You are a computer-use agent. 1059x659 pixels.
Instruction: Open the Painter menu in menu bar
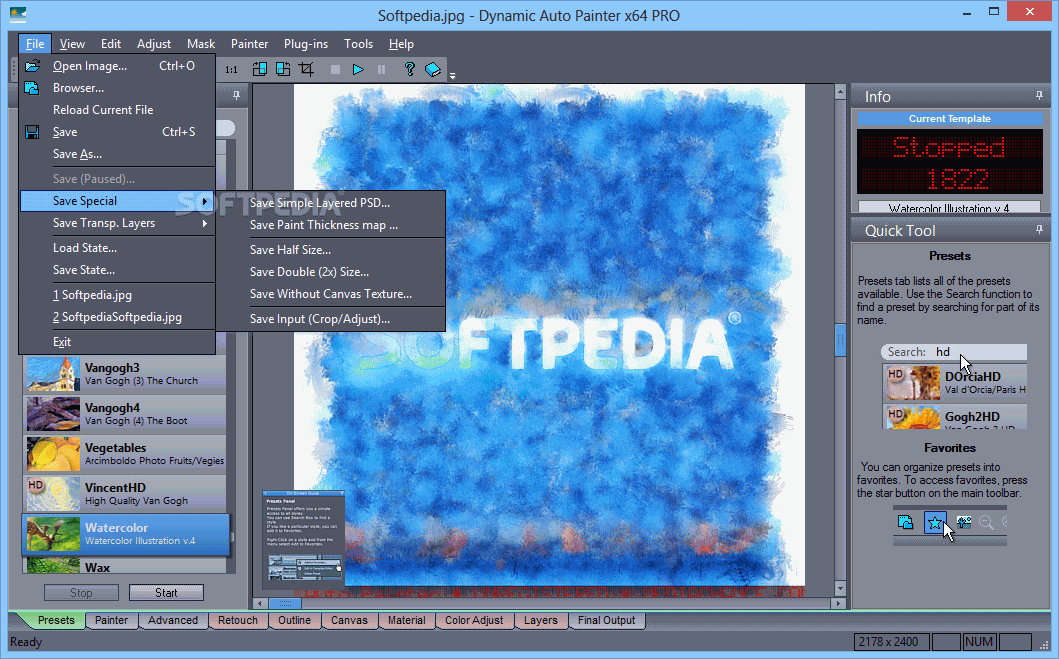250,44
